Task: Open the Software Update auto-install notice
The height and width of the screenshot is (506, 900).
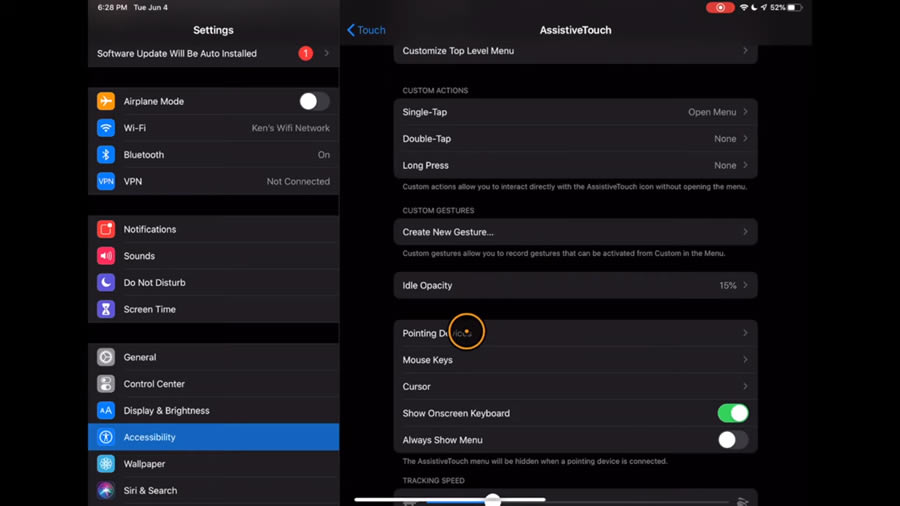Action: pos(213,54)
